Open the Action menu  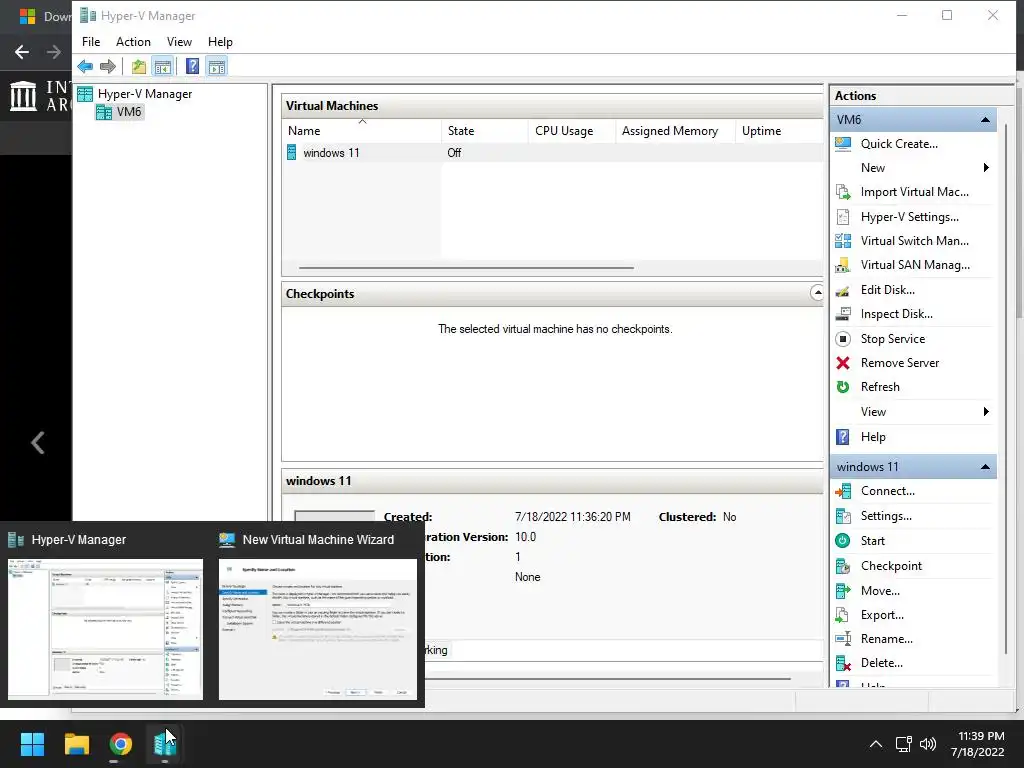tap(133, 42)
